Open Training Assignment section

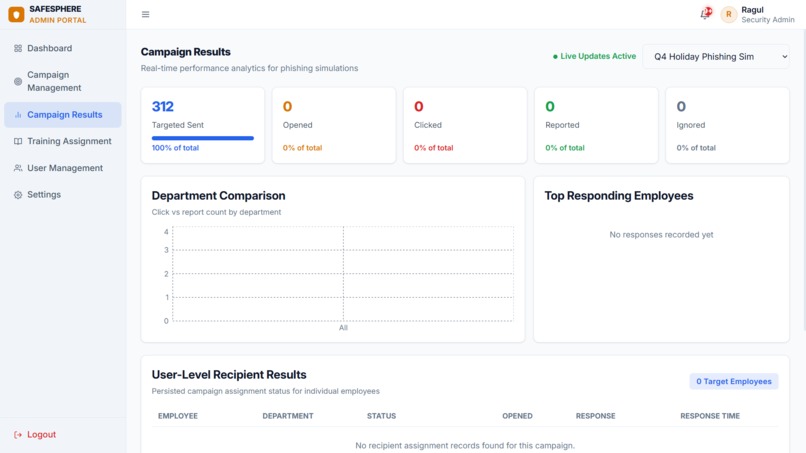click(x=63, y=141)
